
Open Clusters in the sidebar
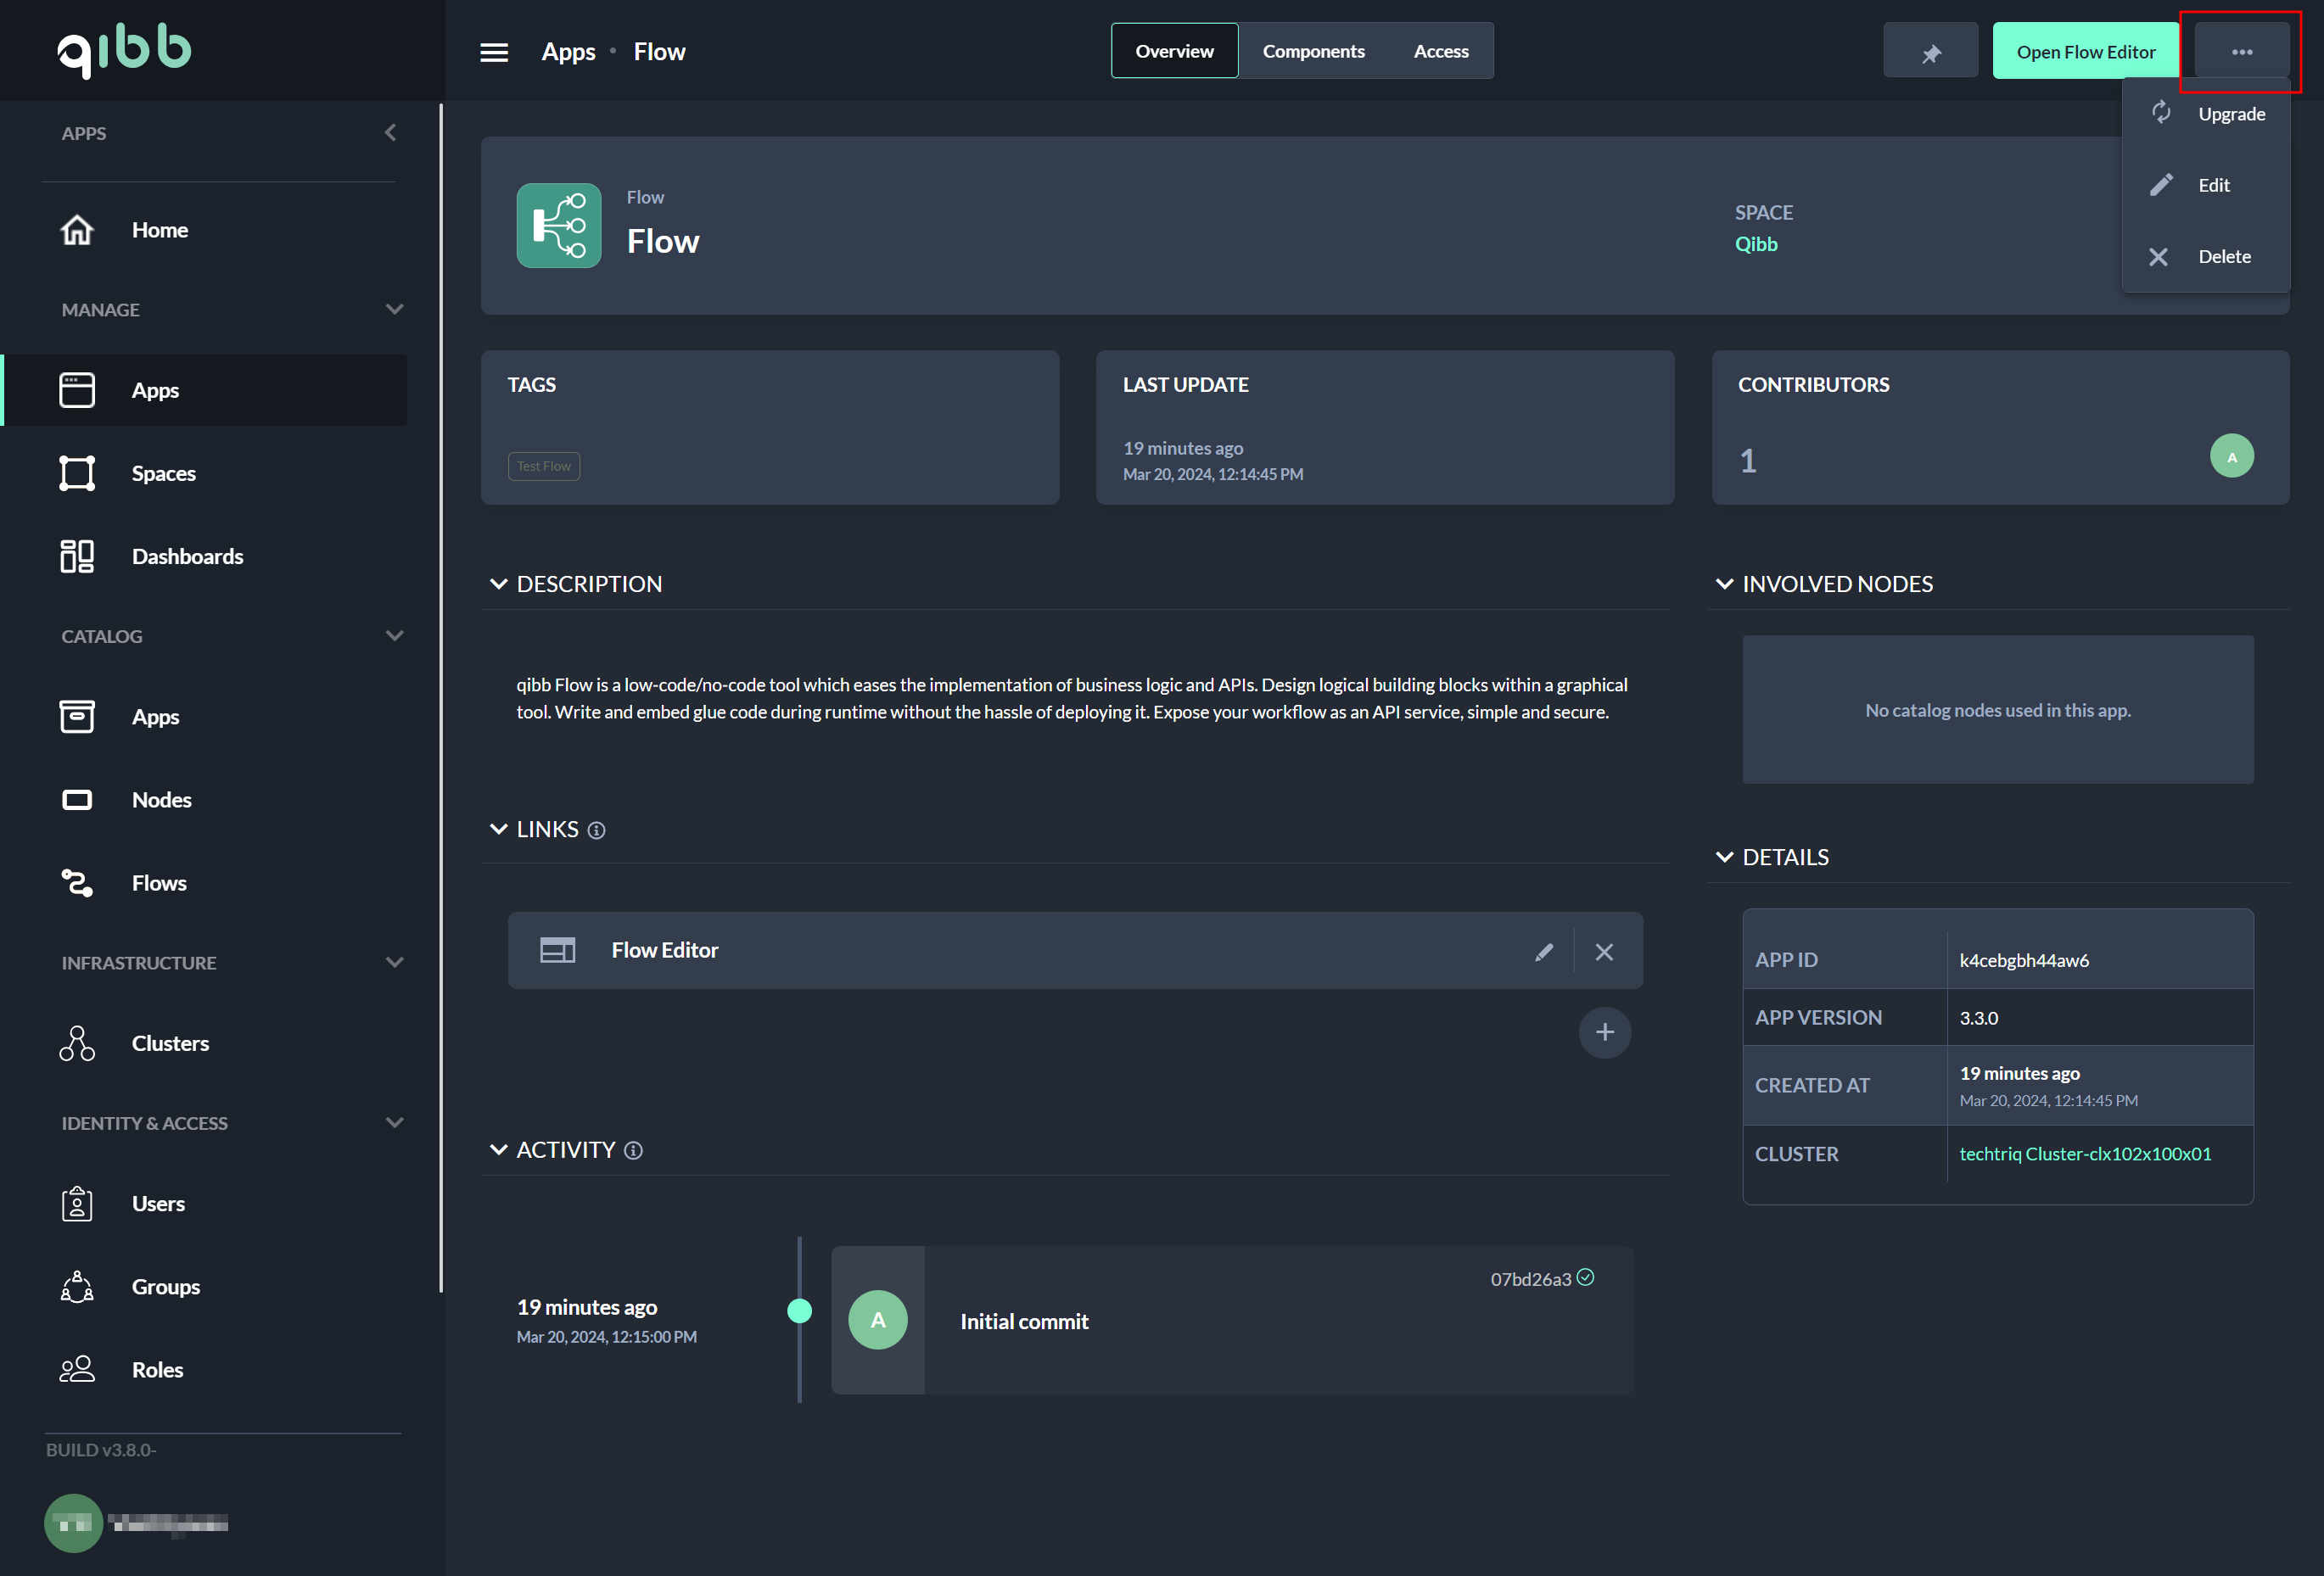click(x=170, y=1043)
